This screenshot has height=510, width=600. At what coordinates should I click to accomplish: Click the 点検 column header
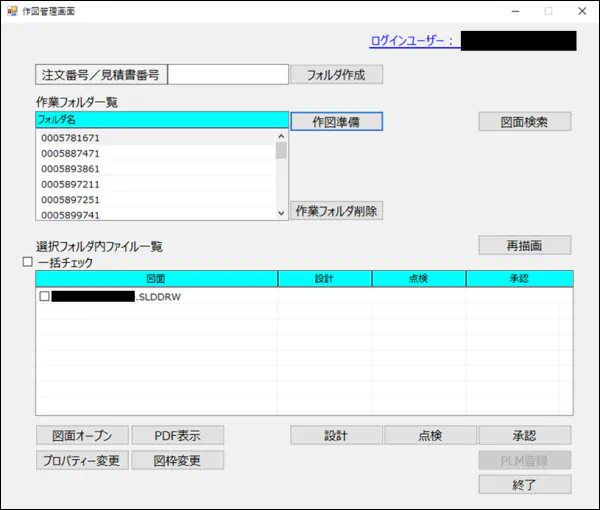pyautogui.click(x=419, y=279)
